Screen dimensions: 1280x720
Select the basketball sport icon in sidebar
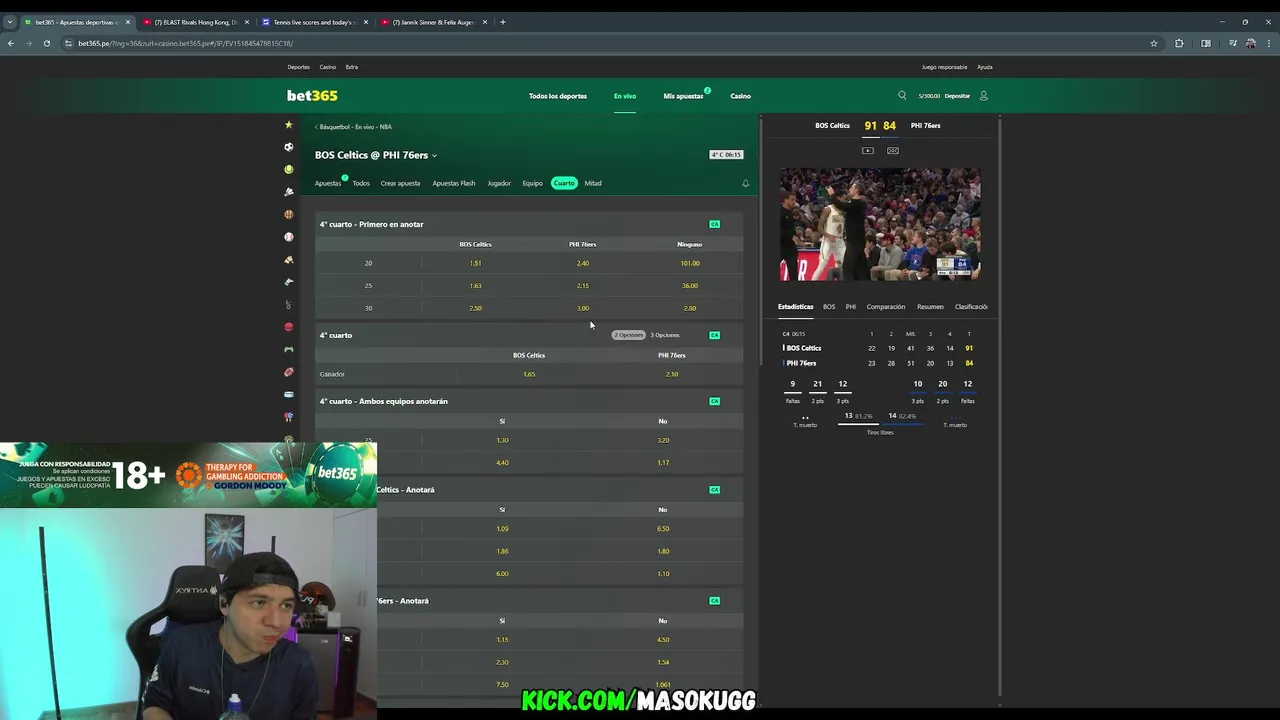pos(289,214)
